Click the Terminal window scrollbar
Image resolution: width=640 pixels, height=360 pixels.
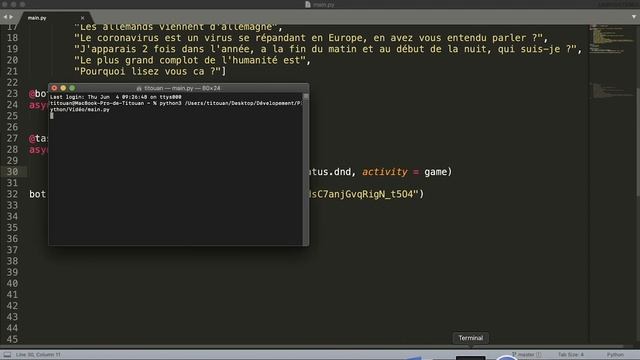click(306, 169)
